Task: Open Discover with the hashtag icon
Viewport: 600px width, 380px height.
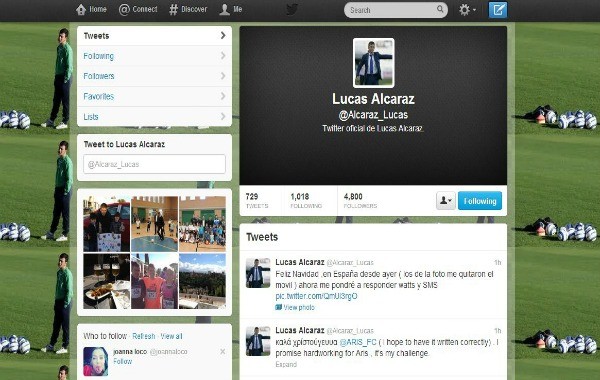Action: pos(173,10)
